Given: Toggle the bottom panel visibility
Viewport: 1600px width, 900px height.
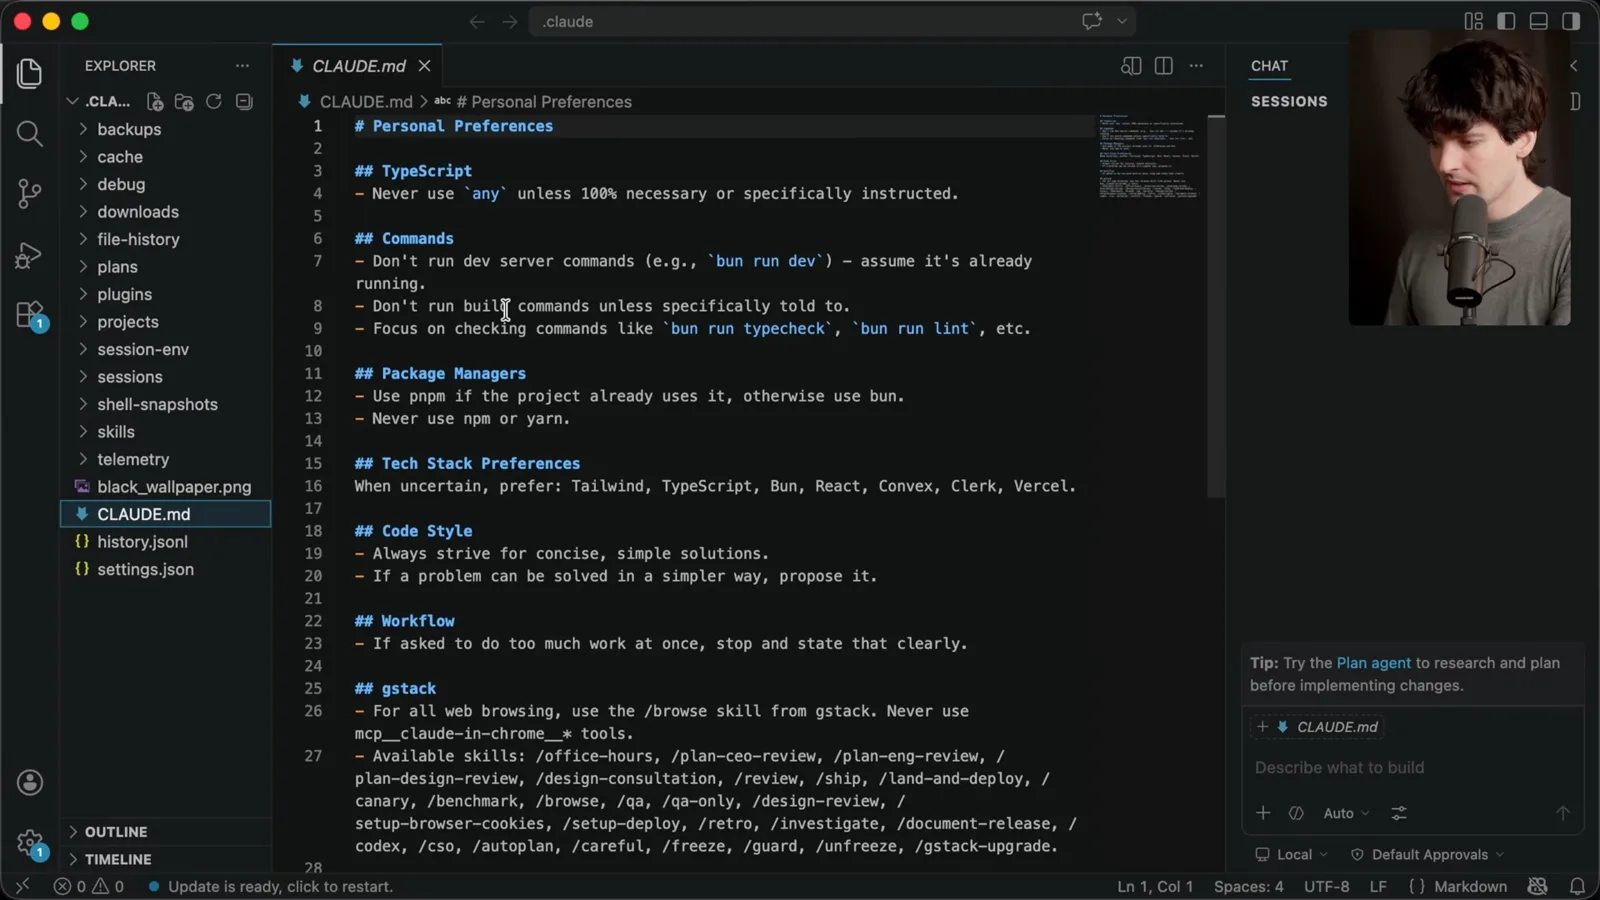Looking at the screenshot, I should coord(1539,21).
